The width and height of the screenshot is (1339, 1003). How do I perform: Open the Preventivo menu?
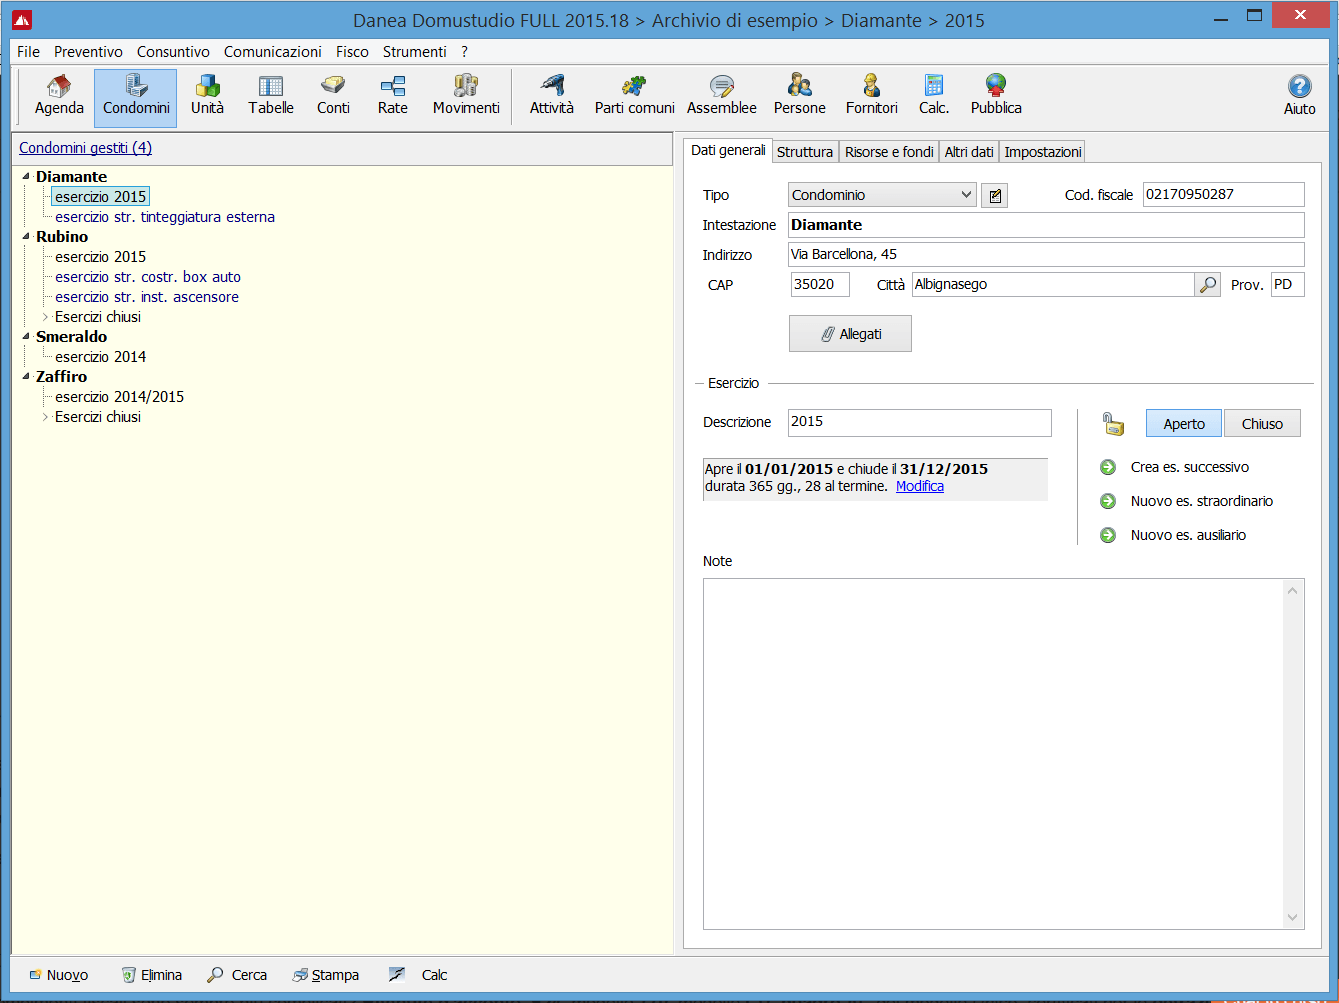88,52
